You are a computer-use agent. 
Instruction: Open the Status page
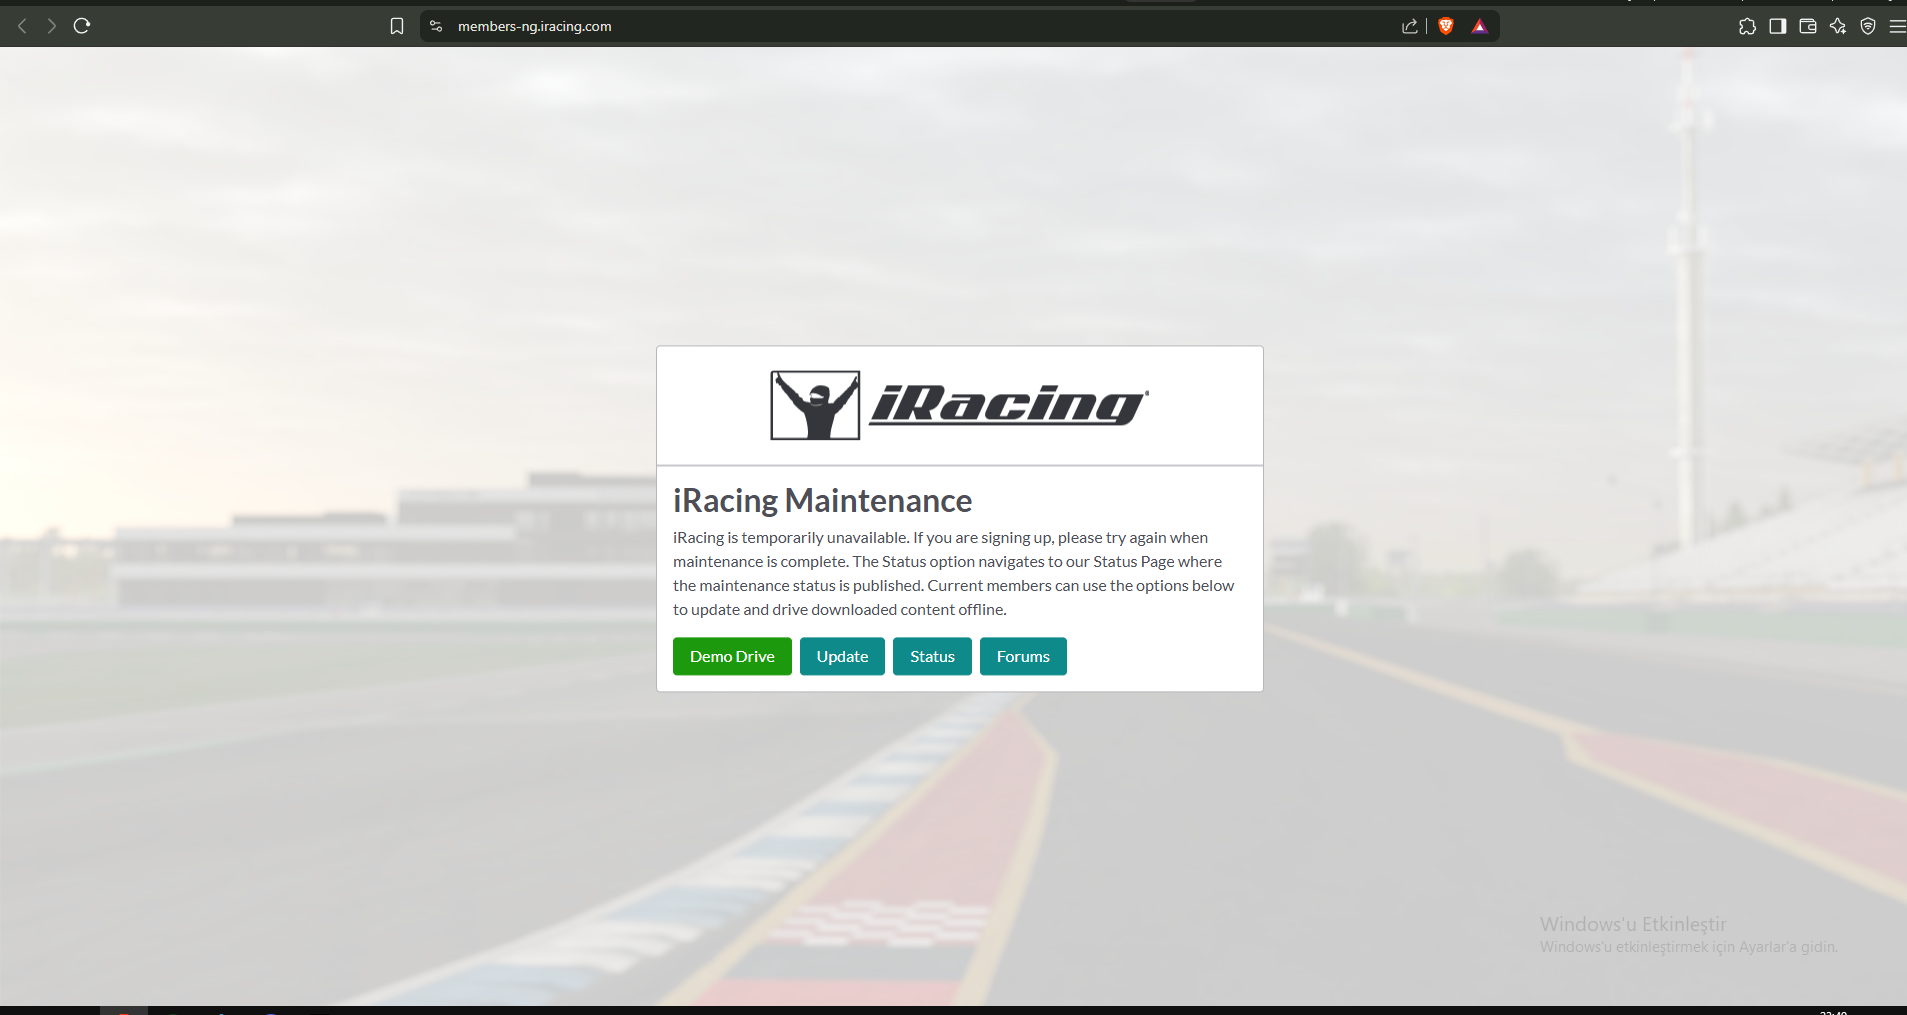tap(932, 656)
